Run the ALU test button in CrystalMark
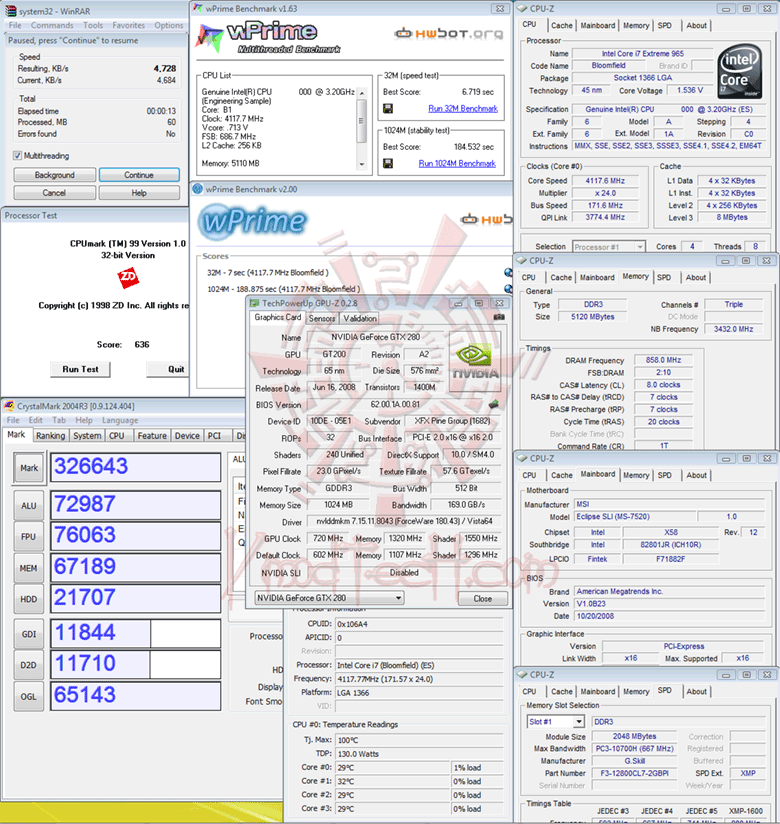This screenshot has height=824, width=780. point(28,506)
